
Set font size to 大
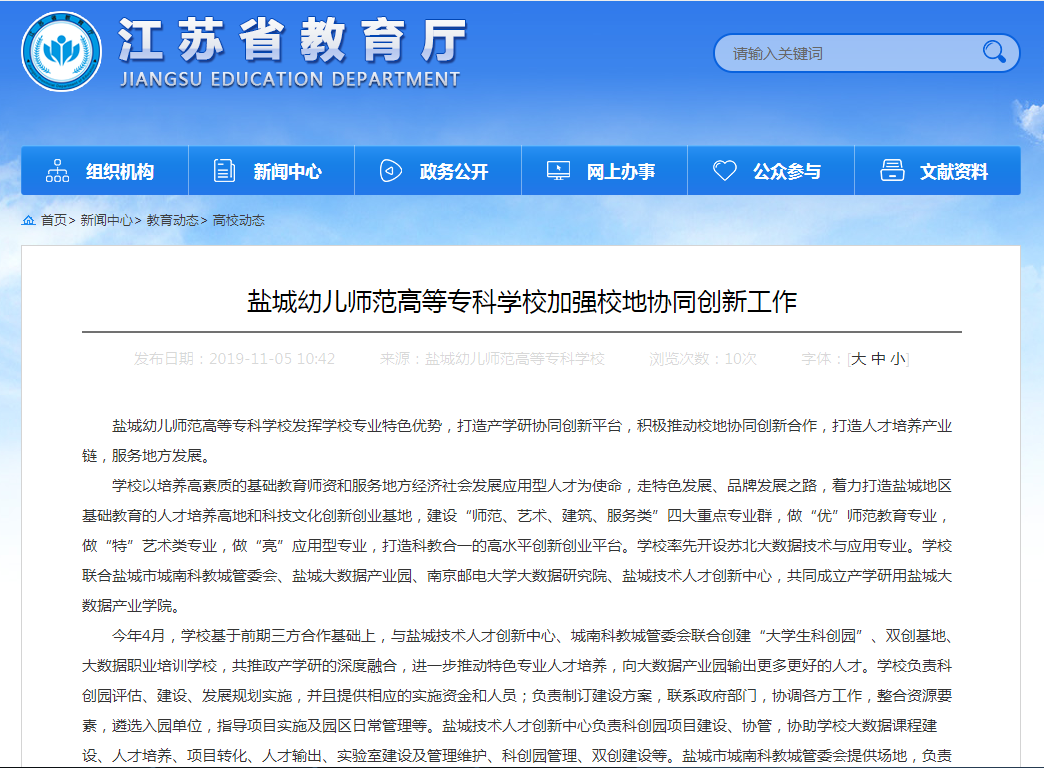click(x=858, y=359)
